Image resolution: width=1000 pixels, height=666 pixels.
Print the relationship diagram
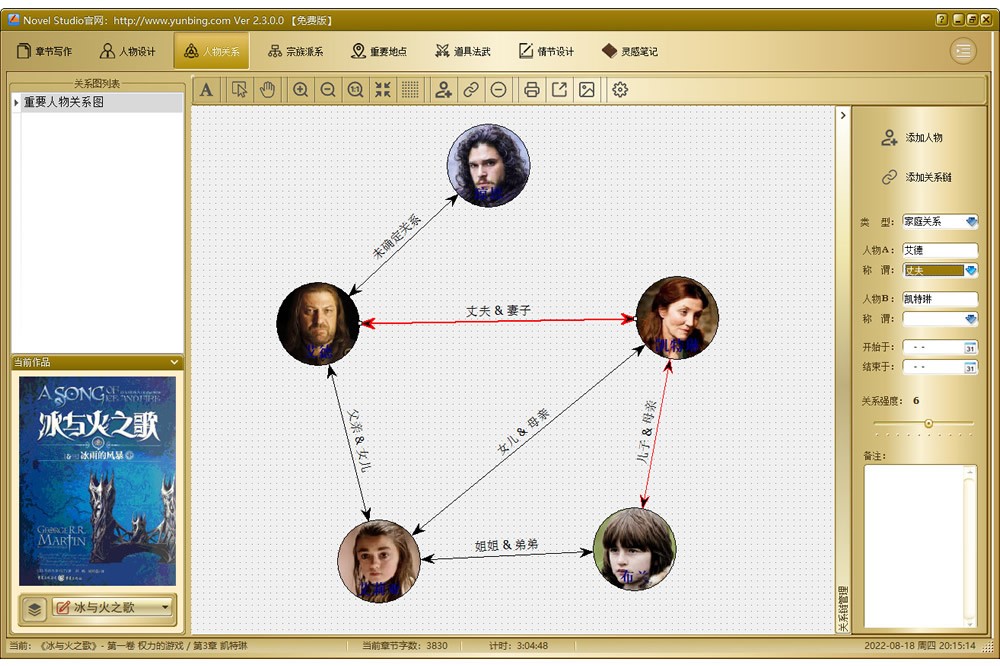coord(531,90)
